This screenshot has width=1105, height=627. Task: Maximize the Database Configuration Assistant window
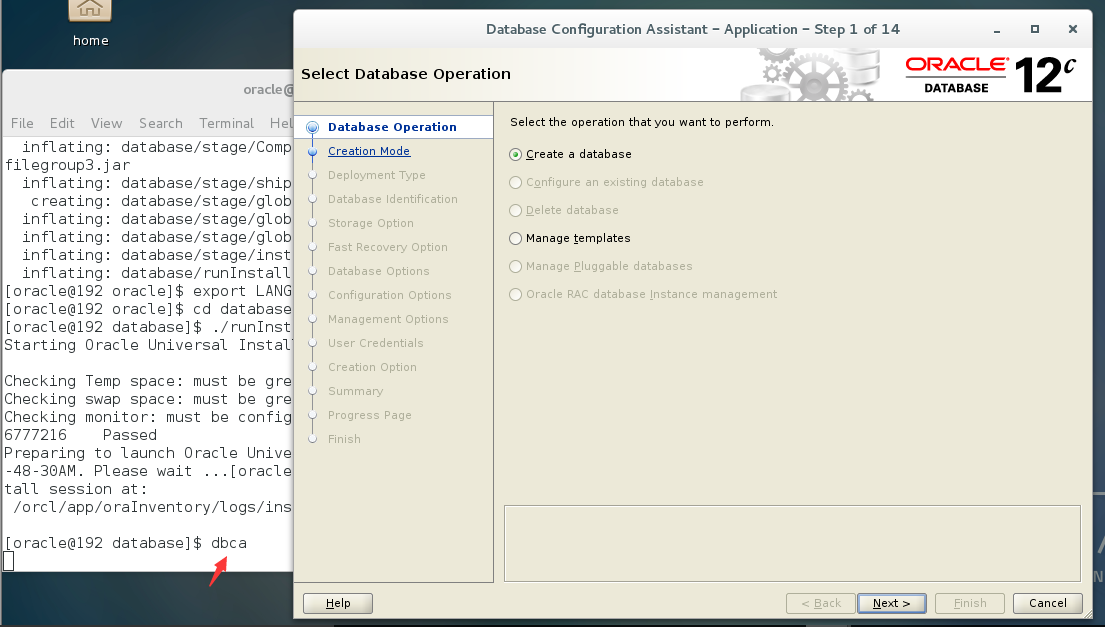click(1035, 29)
